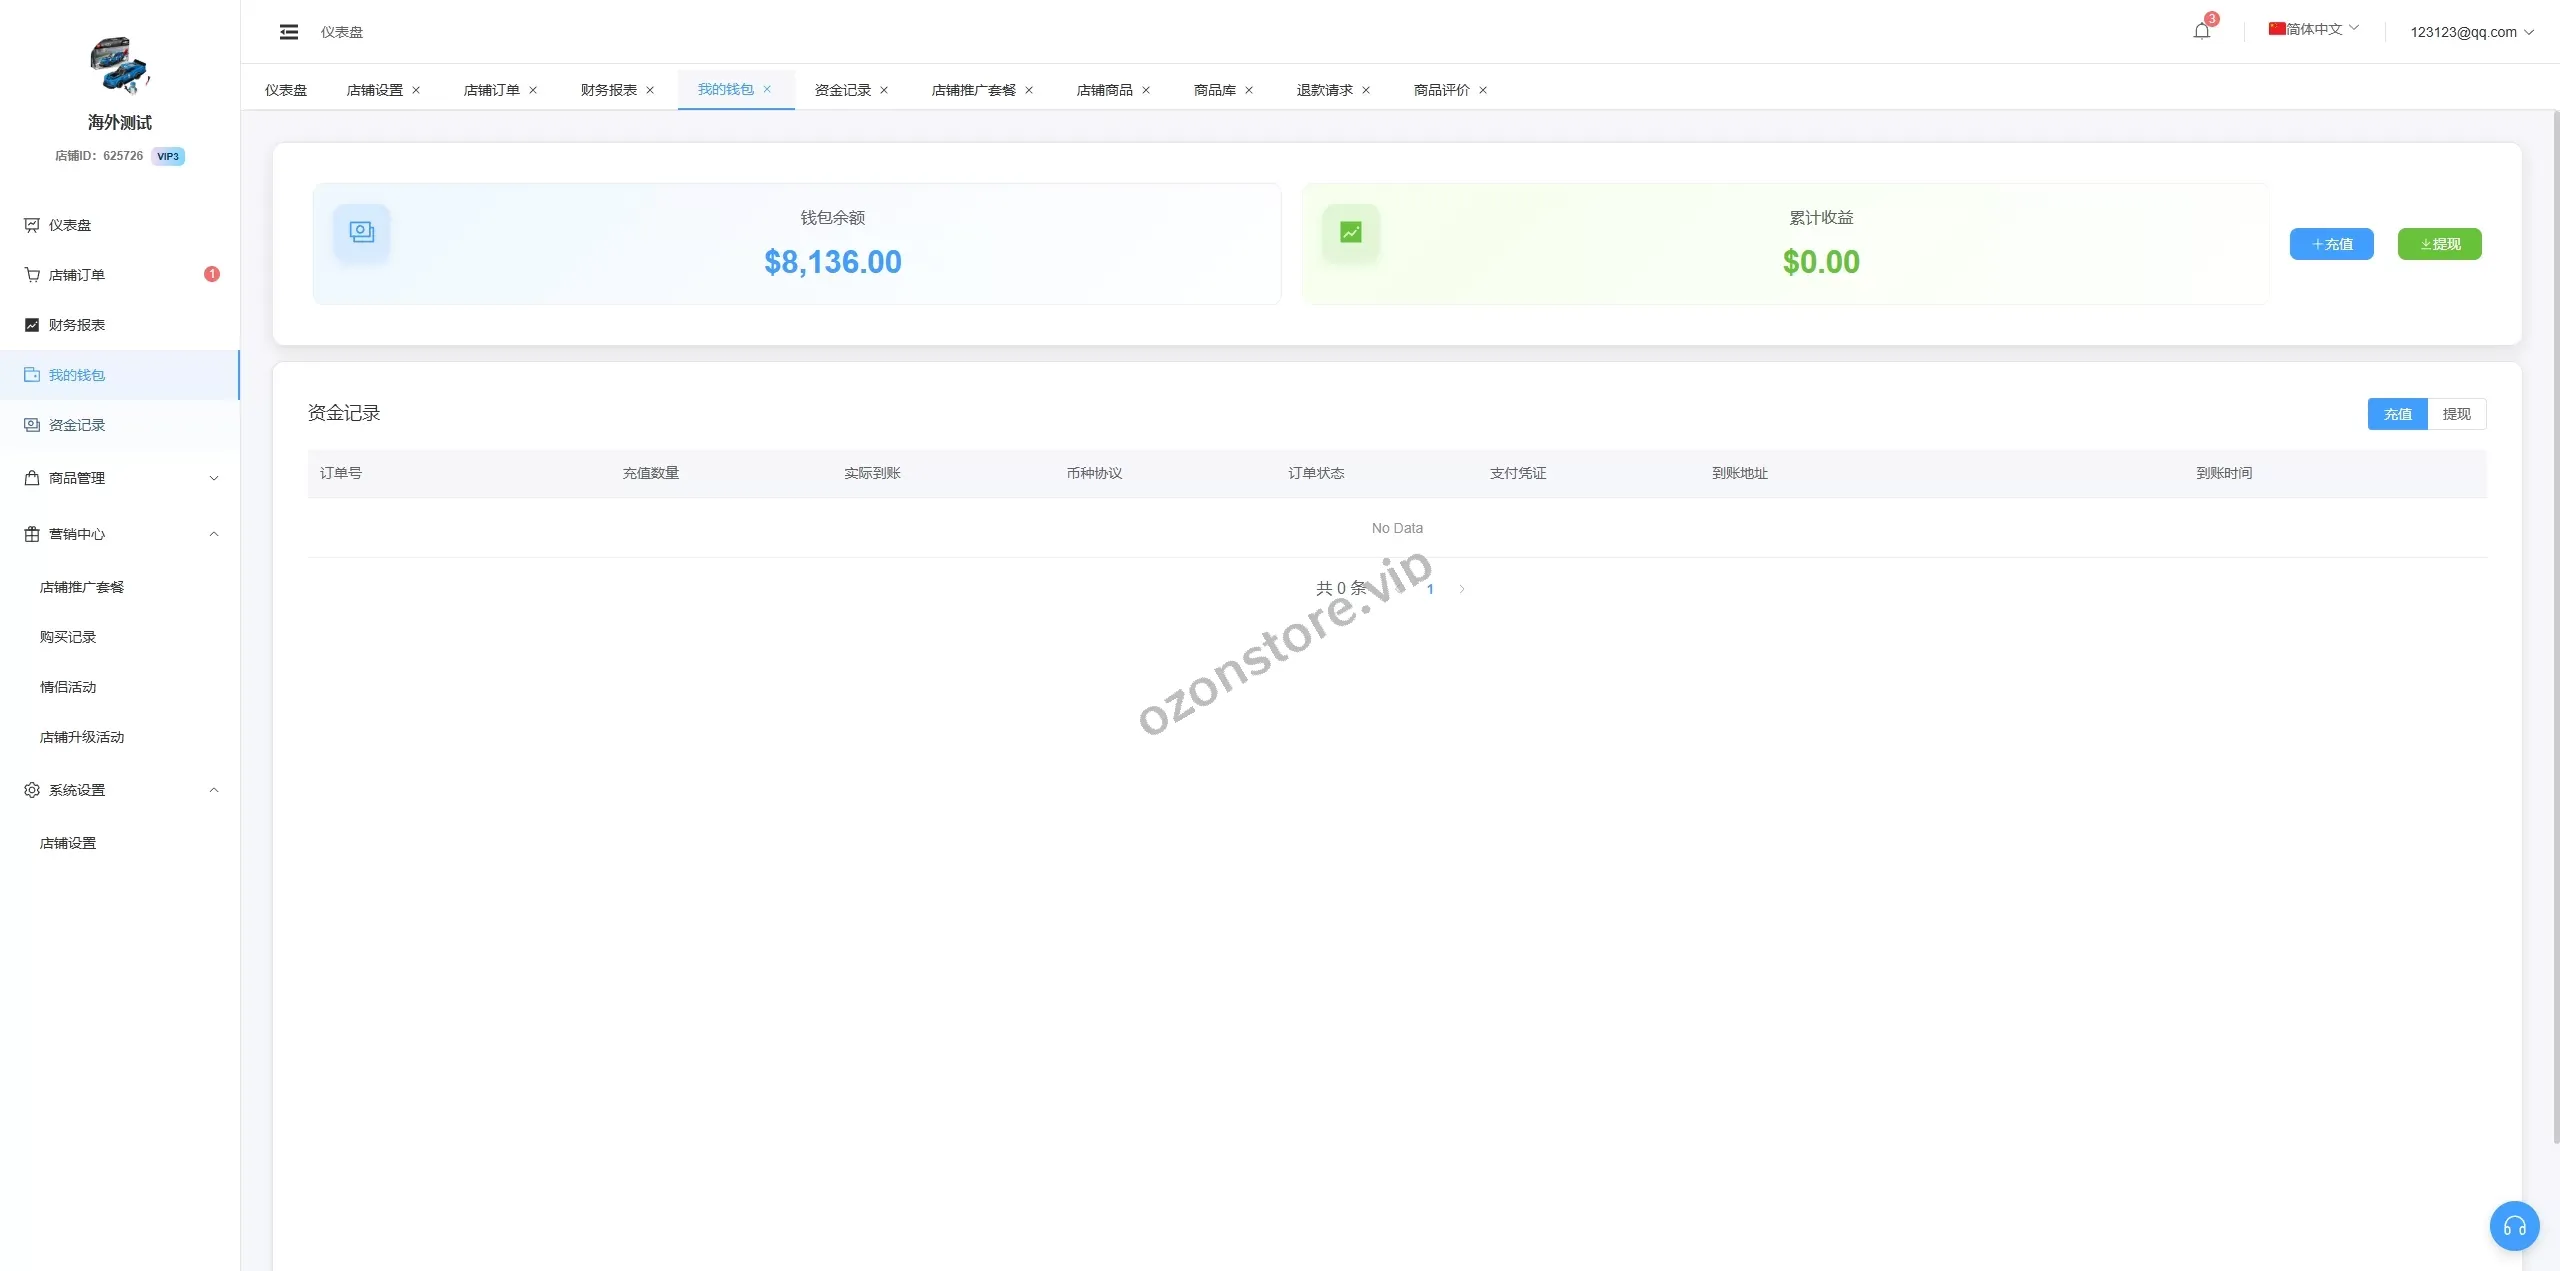Screen dimensions: 2560x1271
Task: Switch fund records to 提现
Action: click(x=2456, y=414)
